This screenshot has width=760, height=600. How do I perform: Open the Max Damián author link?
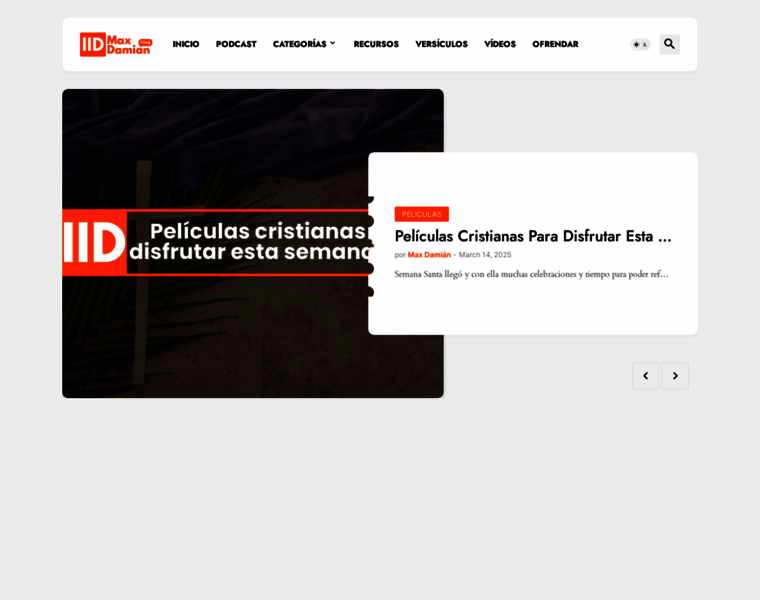coord(429,255)
